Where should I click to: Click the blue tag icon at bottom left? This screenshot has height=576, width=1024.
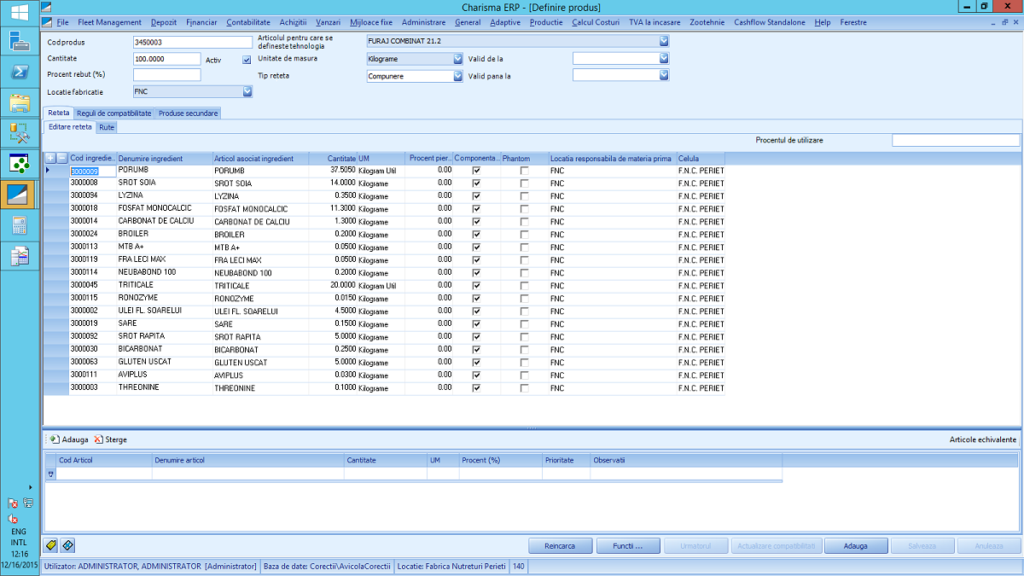(x=67, y=545)
